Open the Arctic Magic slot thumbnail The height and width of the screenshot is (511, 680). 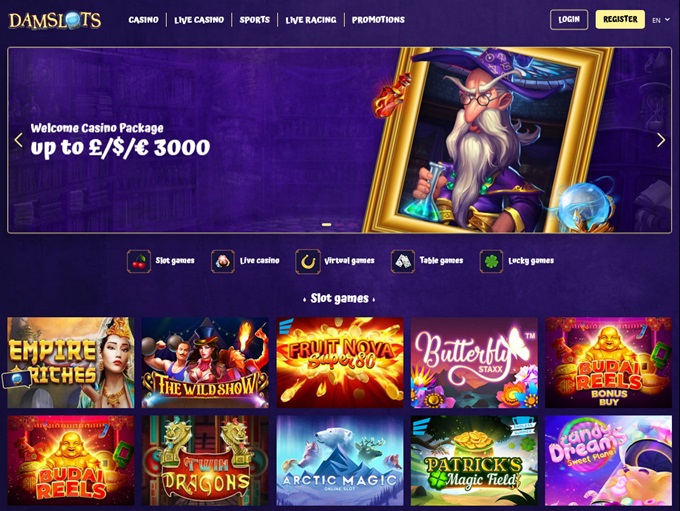coord(340,461)
